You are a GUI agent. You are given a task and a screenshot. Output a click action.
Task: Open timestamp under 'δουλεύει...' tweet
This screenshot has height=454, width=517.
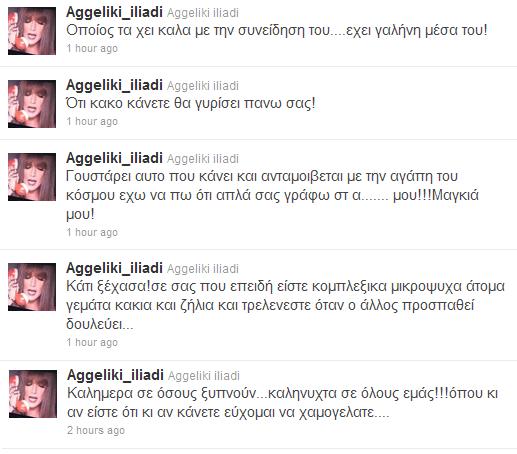[x=92, y=342]
